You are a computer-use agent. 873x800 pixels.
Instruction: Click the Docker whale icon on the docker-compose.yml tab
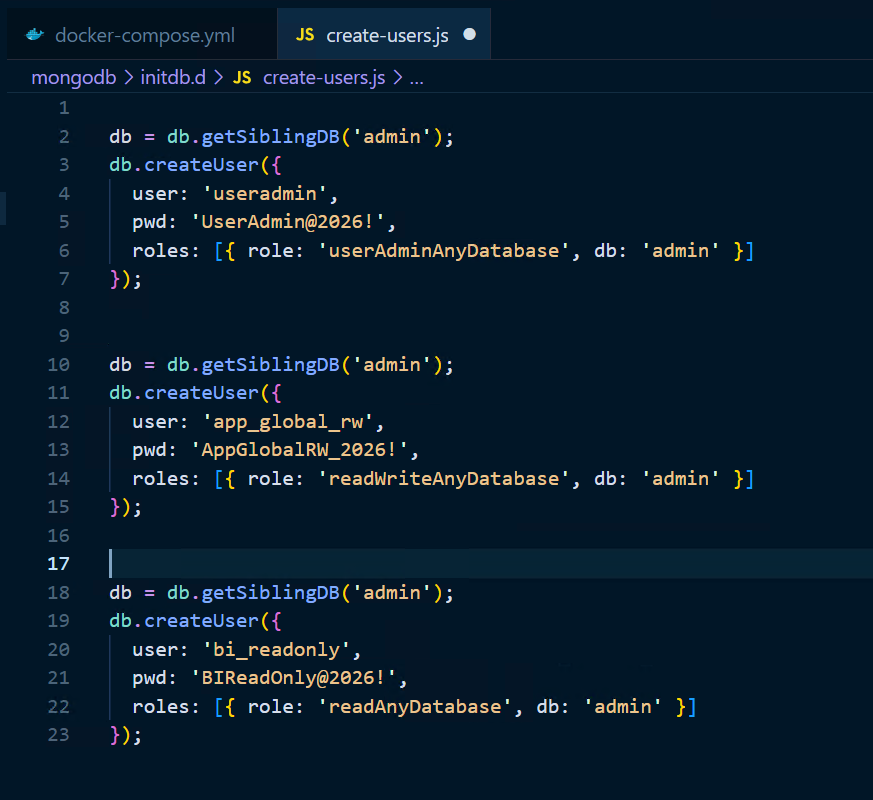click(35, 35)
